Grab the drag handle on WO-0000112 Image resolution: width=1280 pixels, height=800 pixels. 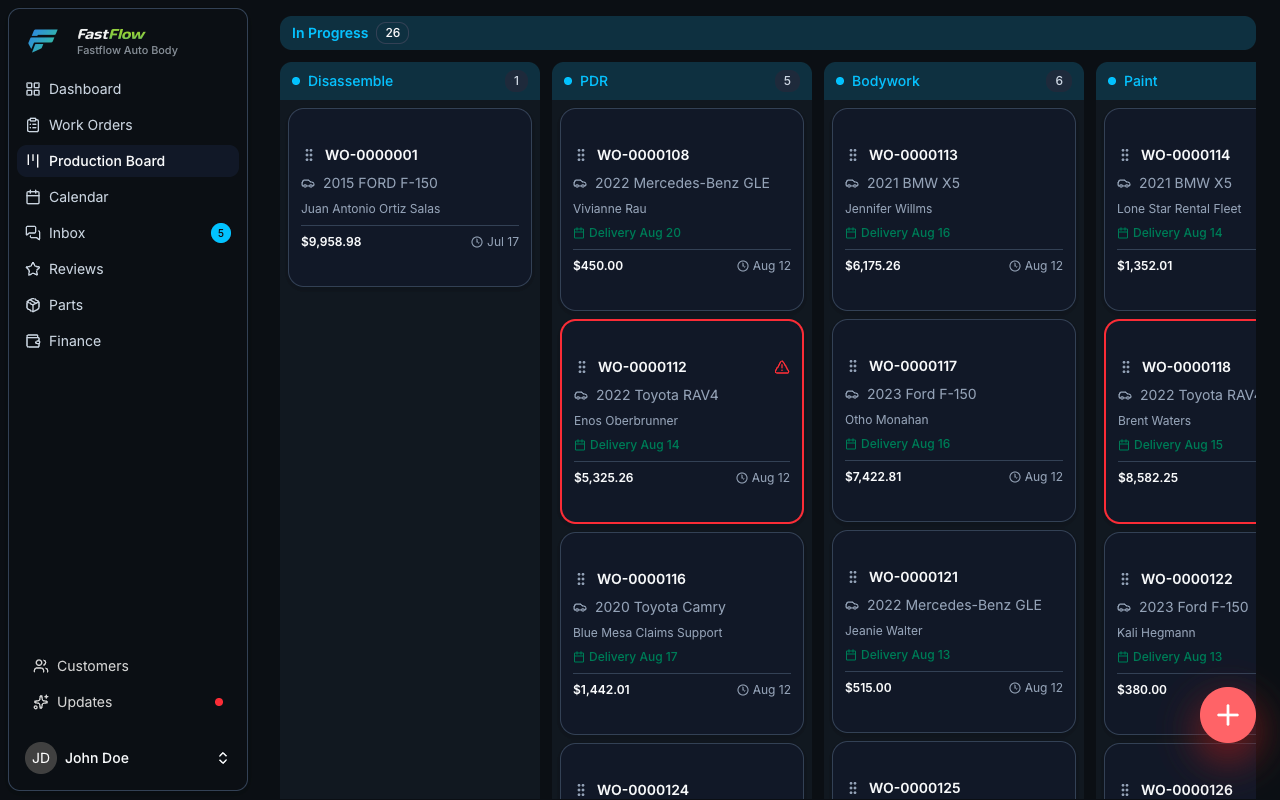tap(582, 367)
